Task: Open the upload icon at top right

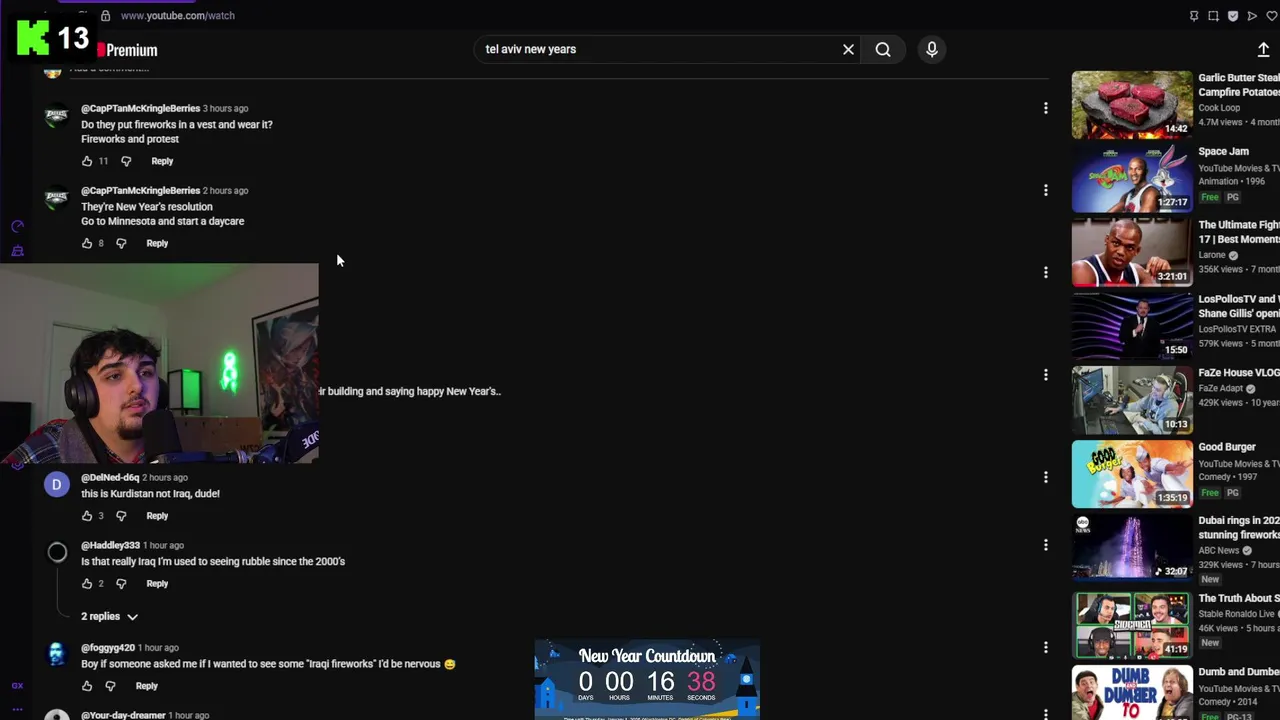Action: point(1263,50)
